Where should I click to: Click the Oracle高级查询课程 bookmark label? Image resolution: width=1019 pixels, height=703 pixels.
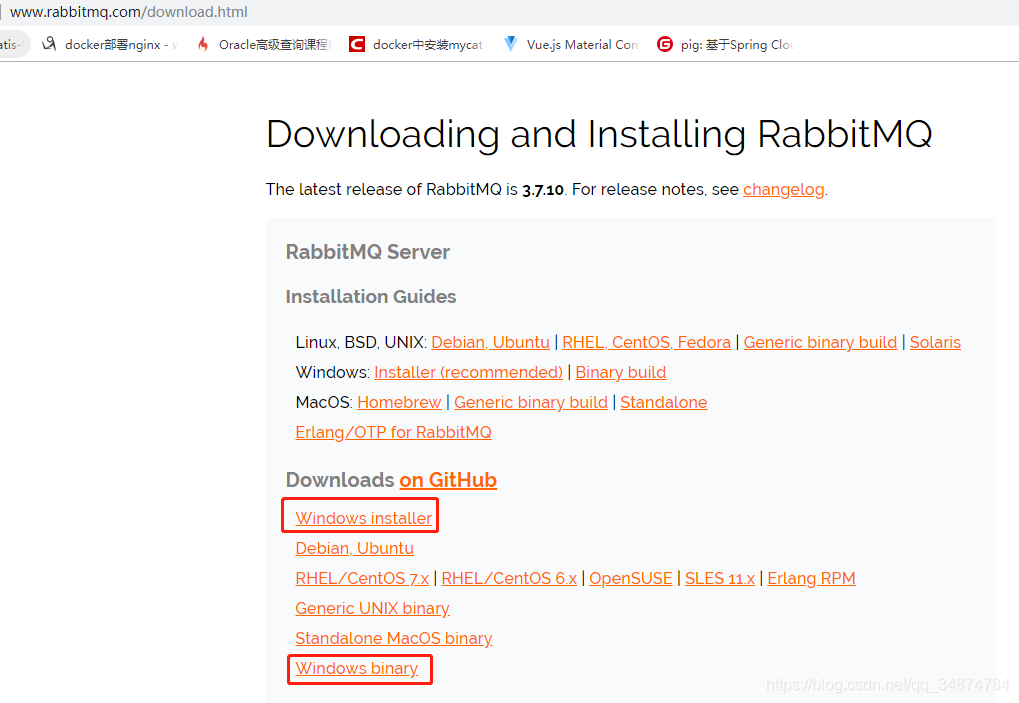click(x=275, y=45)
